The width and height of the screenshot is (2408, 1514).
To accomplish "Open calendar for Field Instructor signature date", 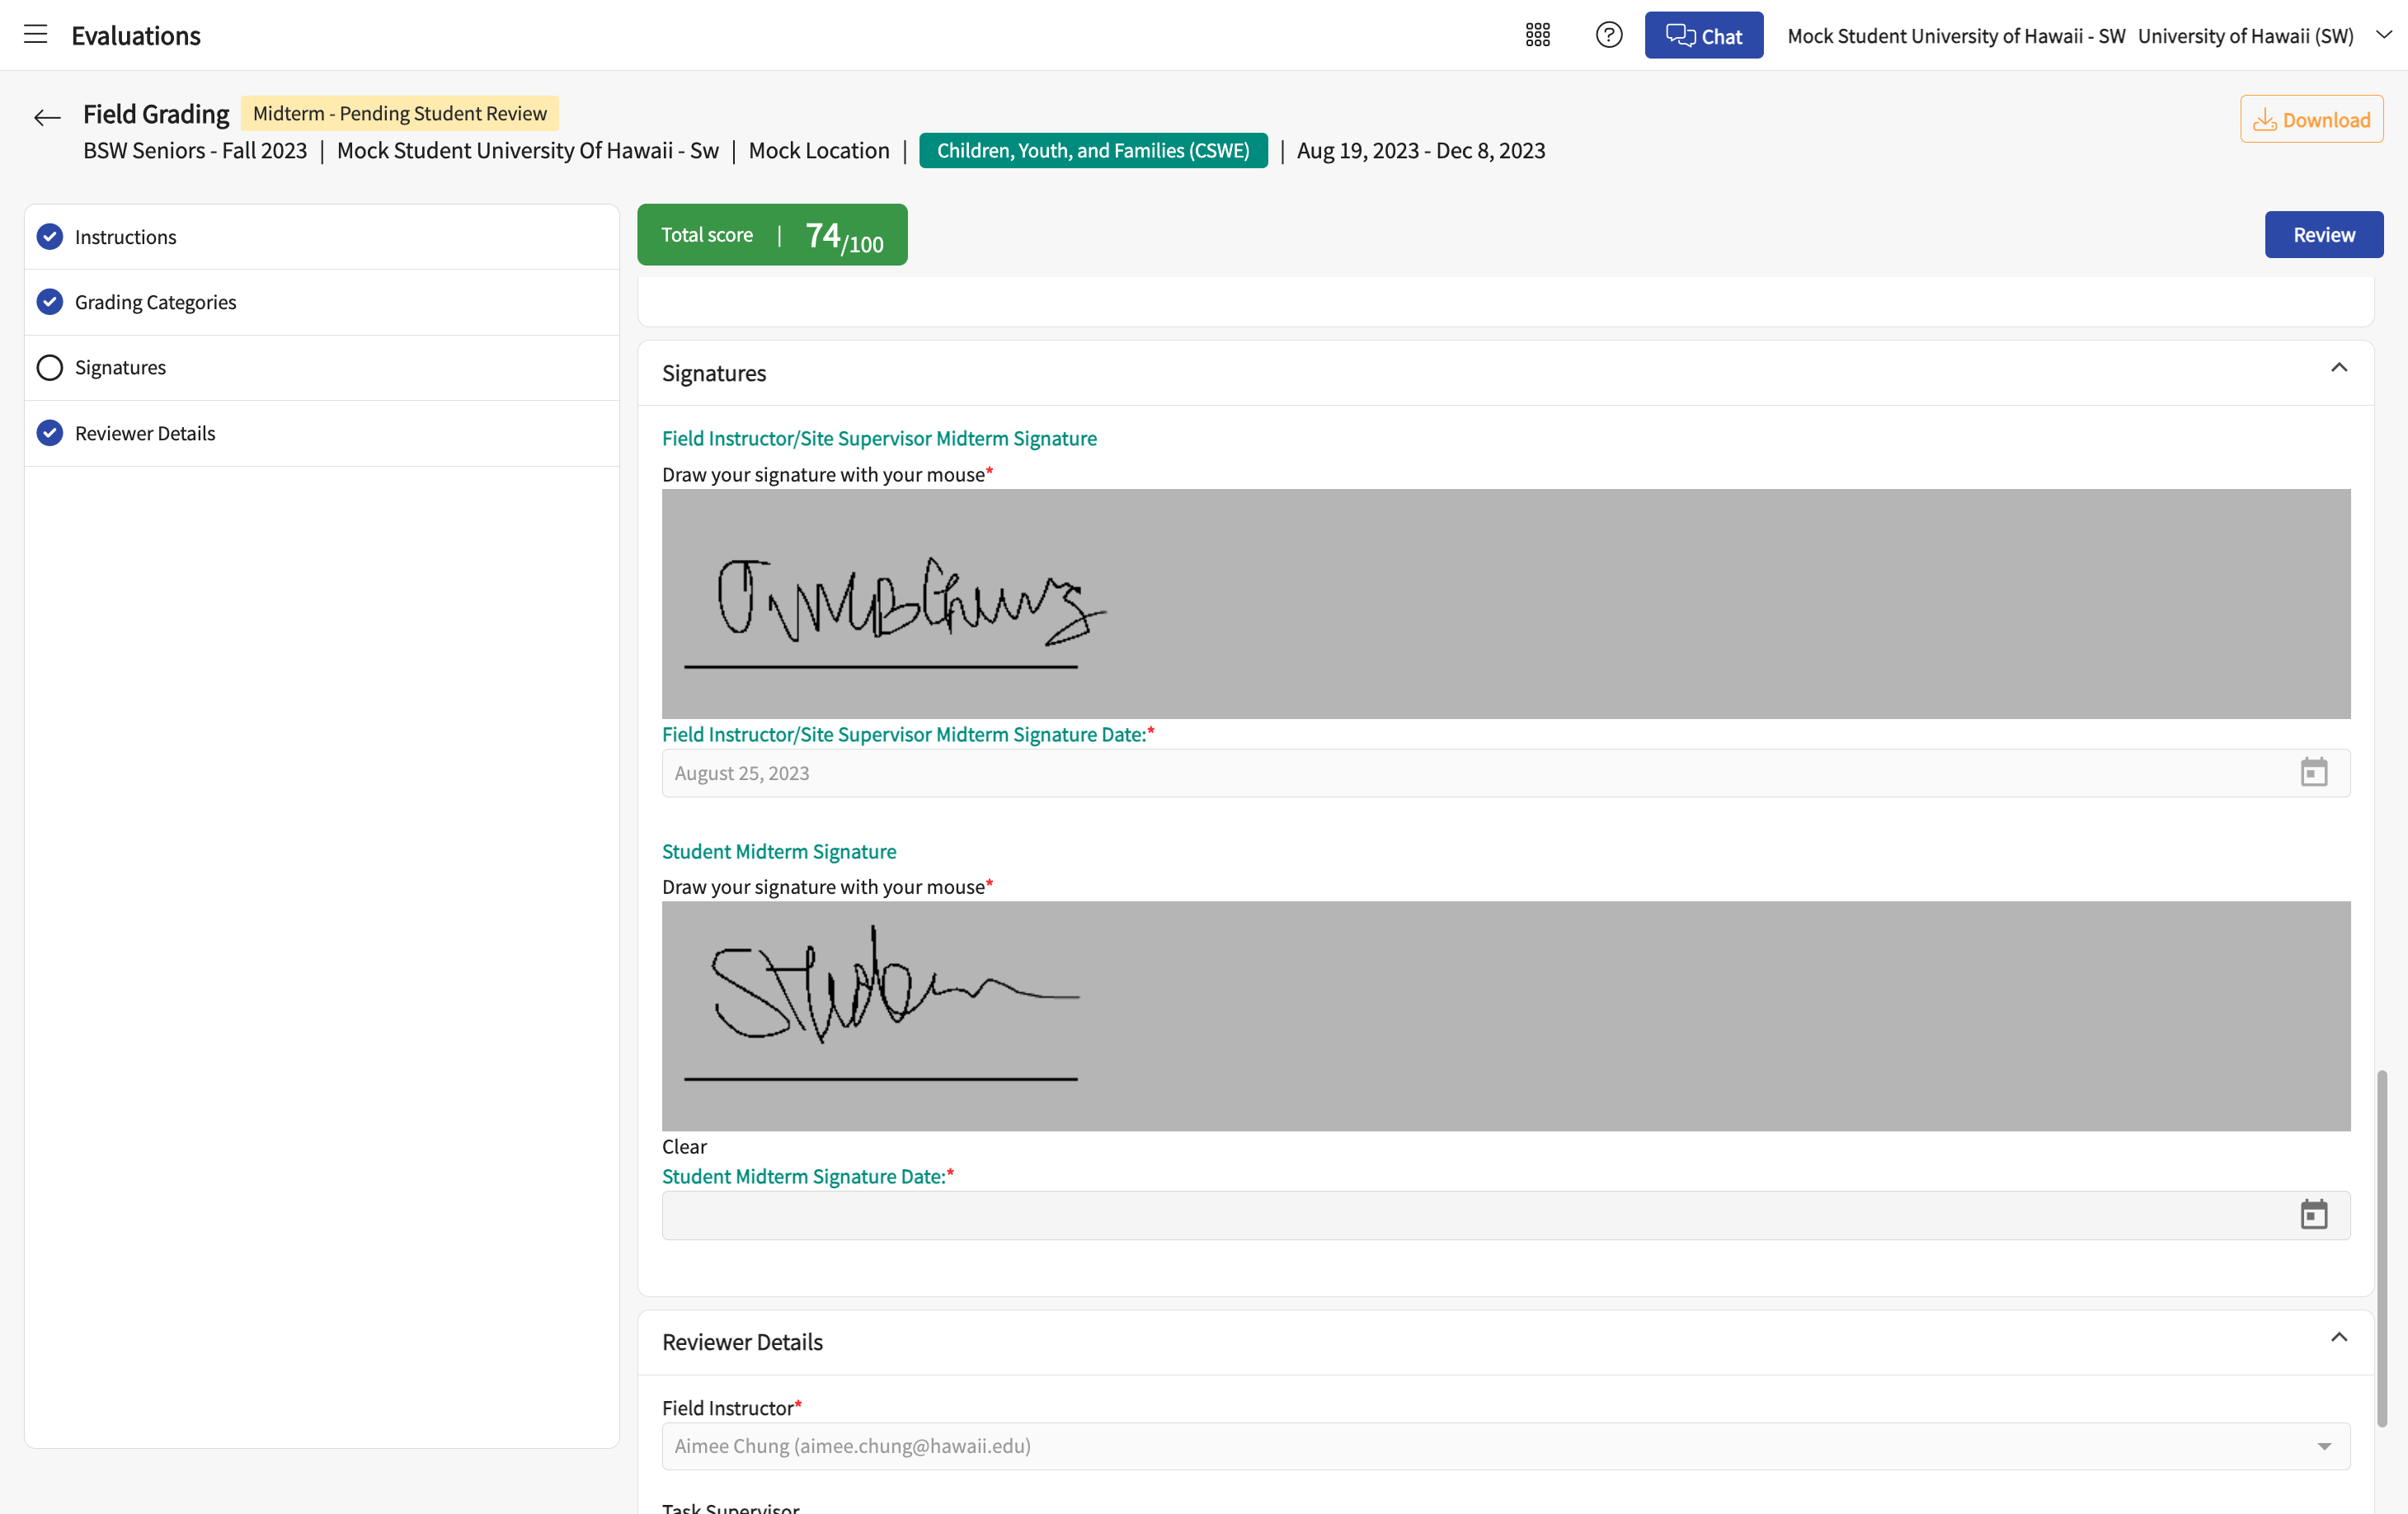I will [x=2313, y=773].
